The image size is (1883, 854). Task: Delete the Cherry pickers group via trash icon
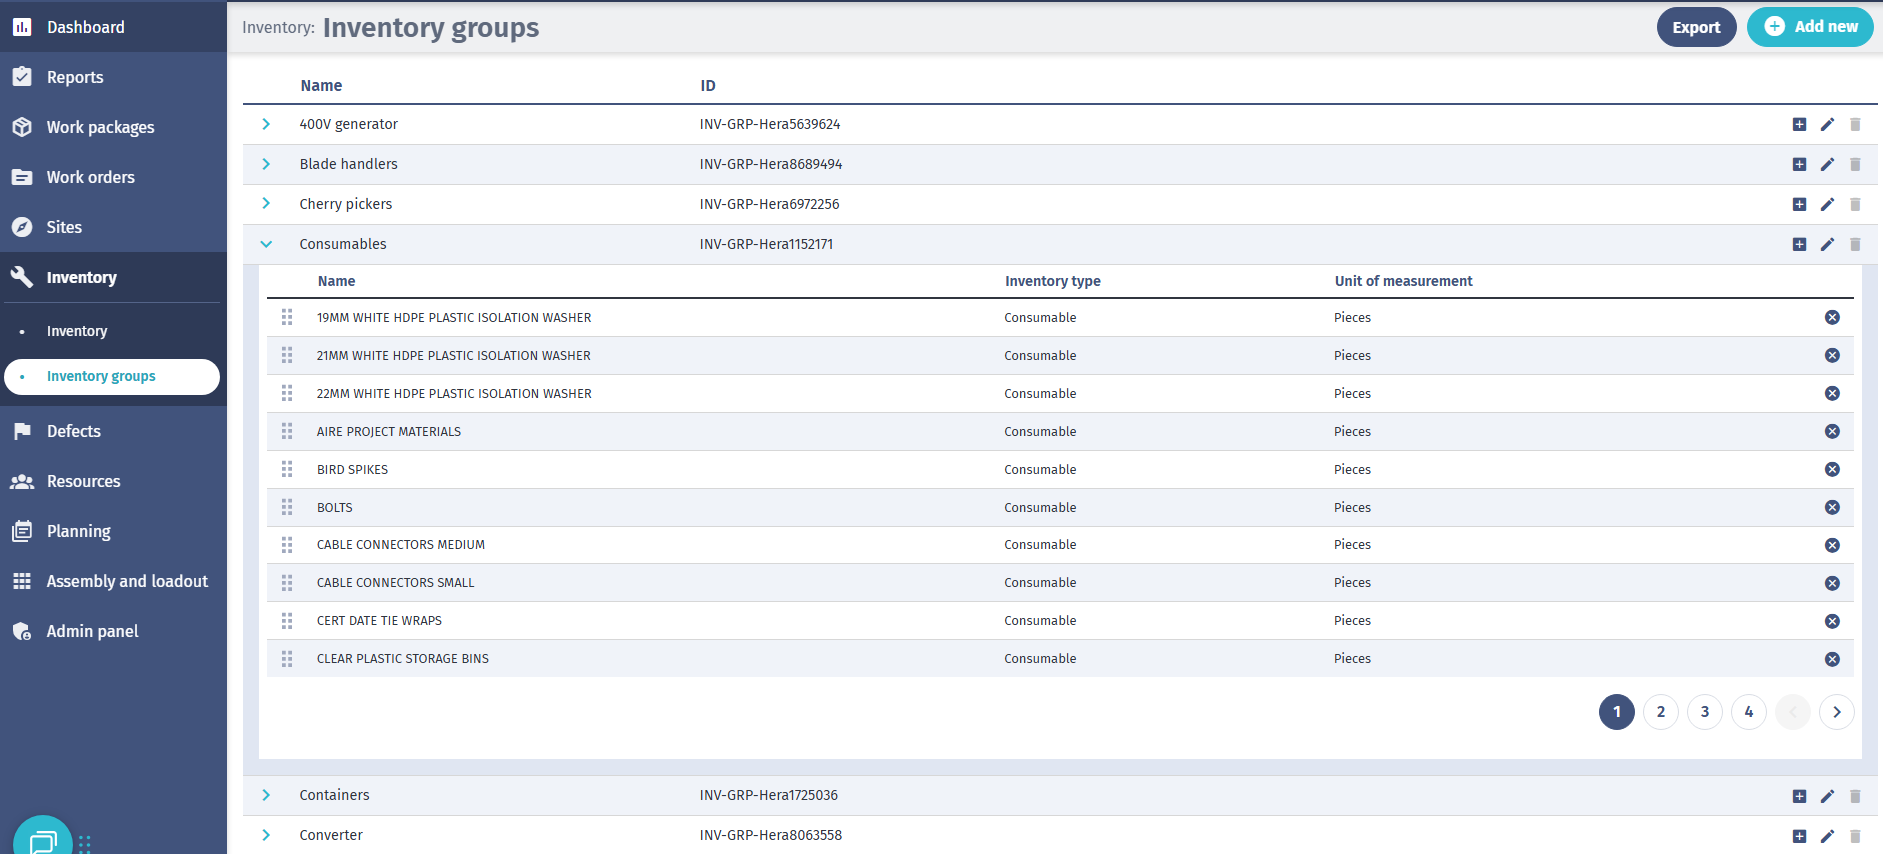[x=1855, y=204]
